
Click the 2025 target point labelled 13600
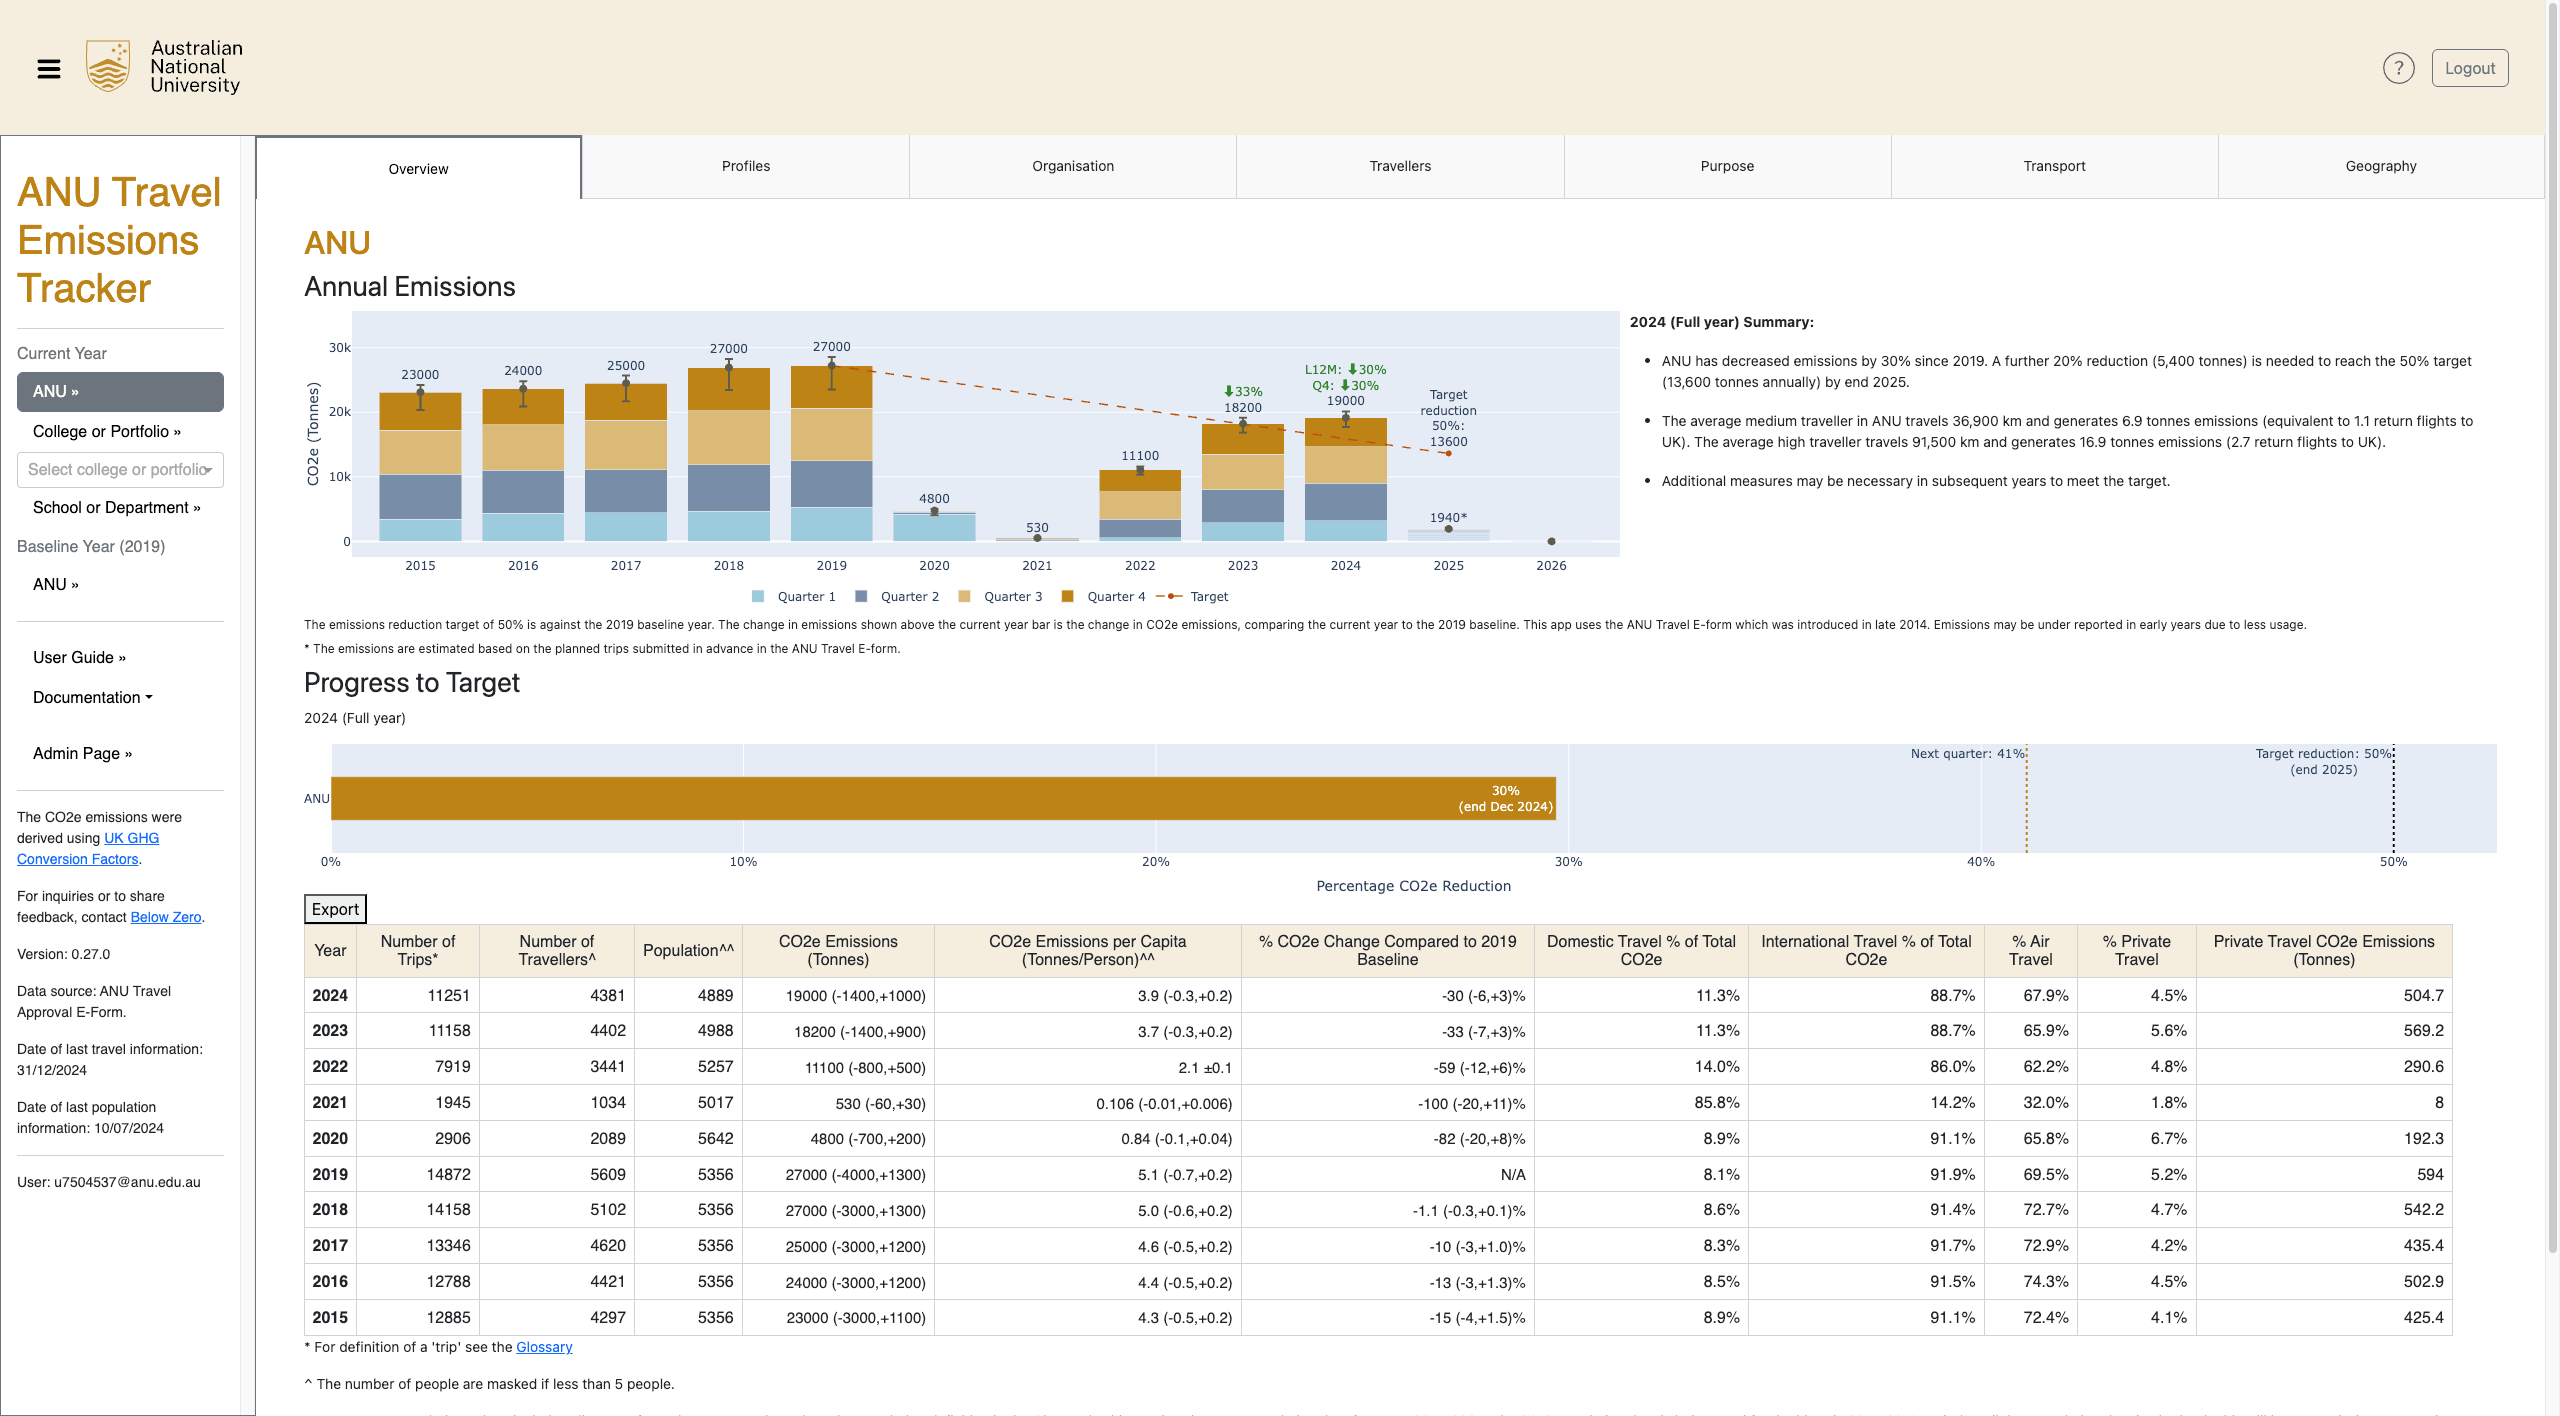(1448, 454)
